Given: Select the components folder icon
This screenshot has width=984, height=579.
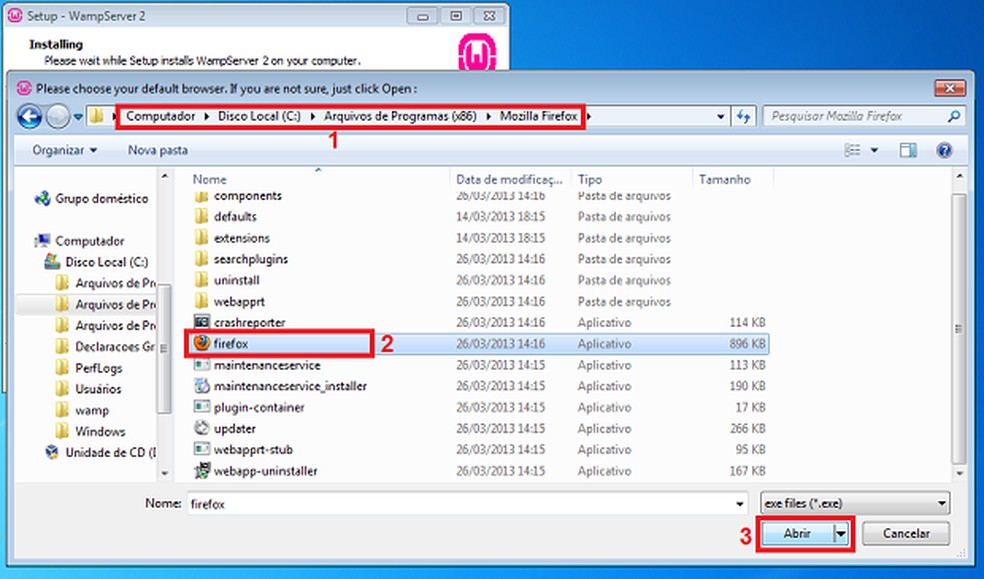Looking at the screenshot, I should pyautogui.click(x=201, y=196).
